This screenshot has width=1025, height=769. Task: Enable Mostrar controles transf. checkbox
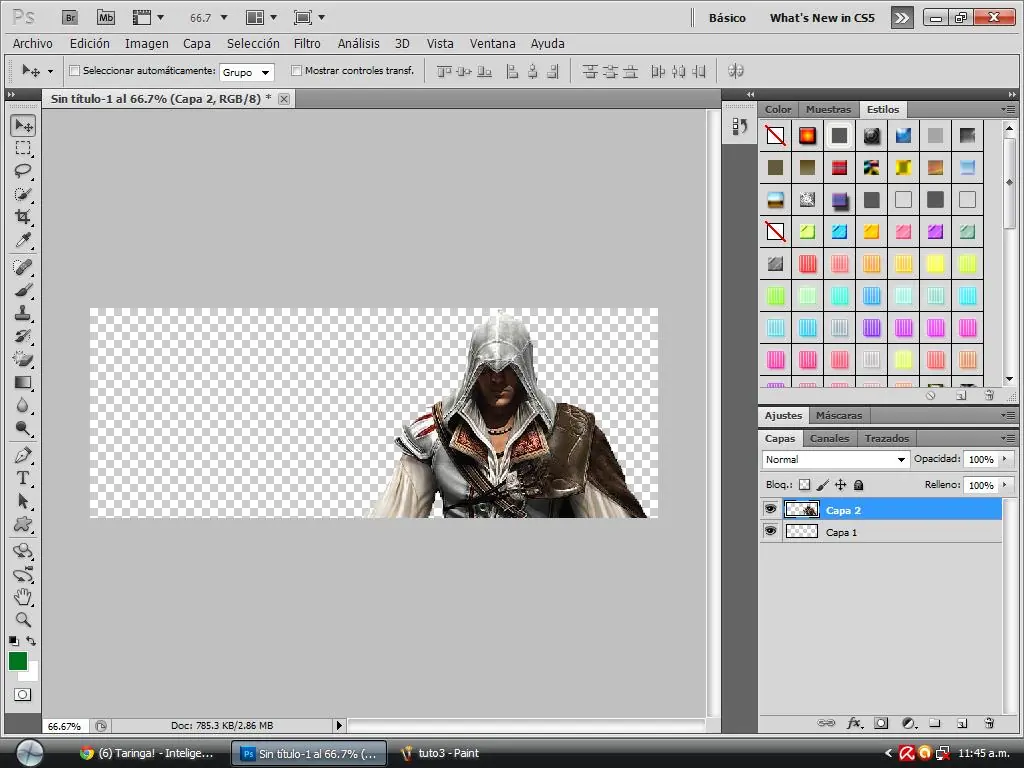tap(296, 71)
